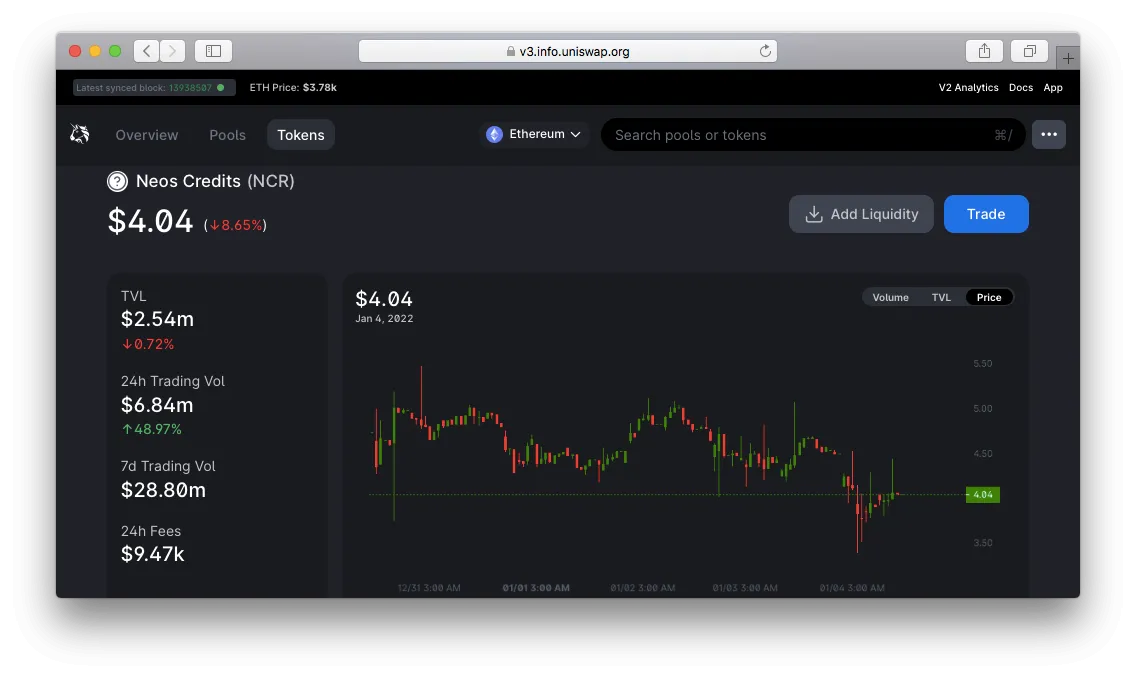Click the $28.80m 7d trading volume
Screen dimensions: 1136x678
pyautogui.click(x=163, y=490)
